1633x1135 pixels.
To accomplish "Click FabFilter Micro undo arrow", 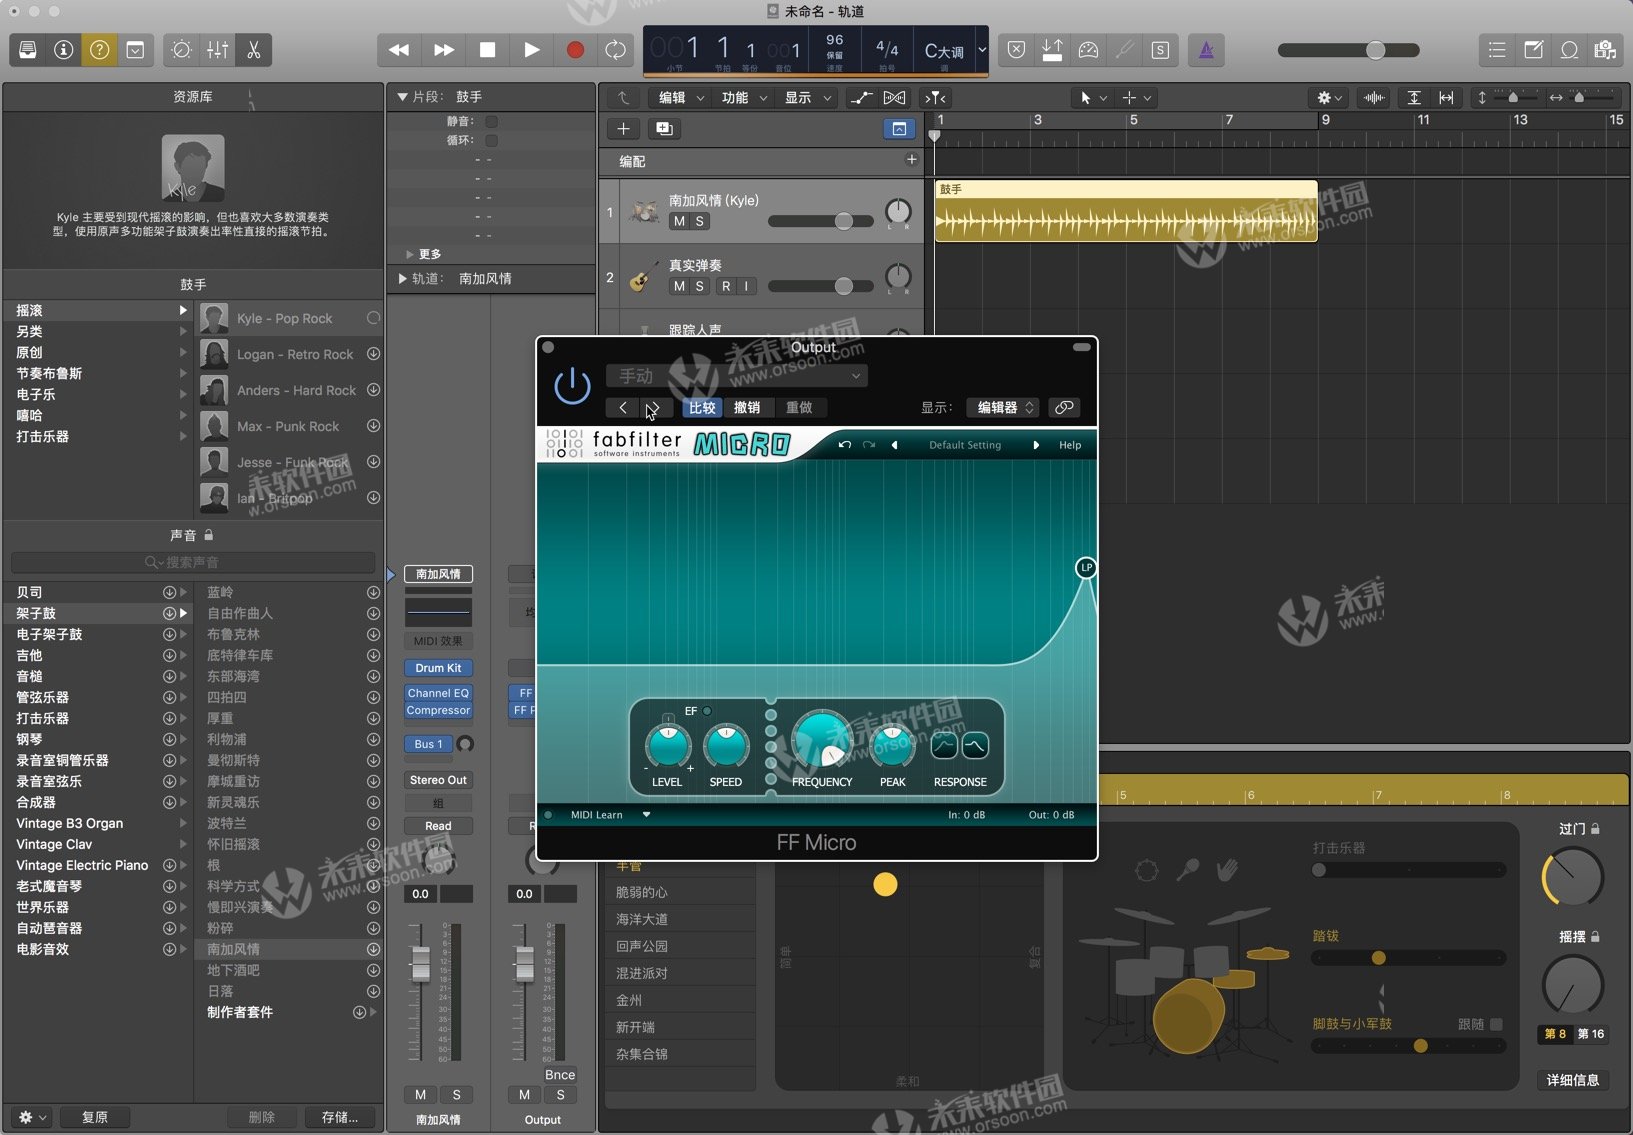I will (x=845, y=445).
